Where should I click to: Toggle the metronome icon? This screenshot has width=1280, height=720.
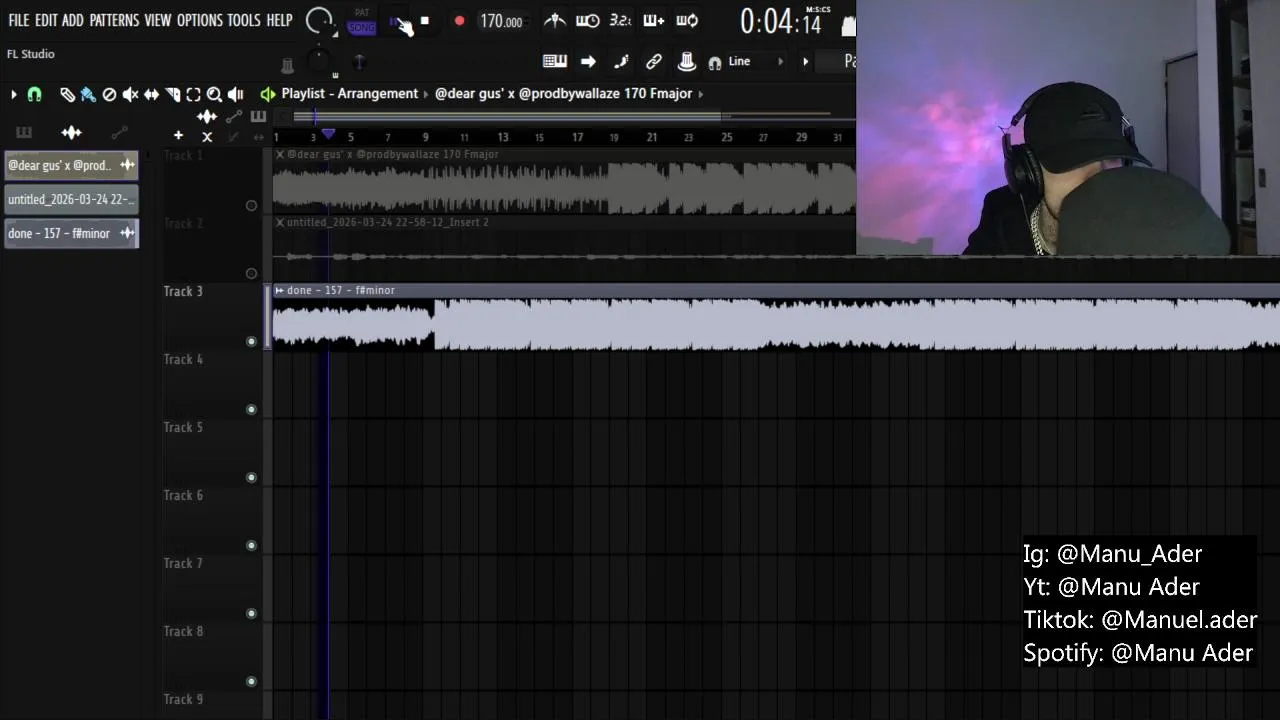click(555, 20)
